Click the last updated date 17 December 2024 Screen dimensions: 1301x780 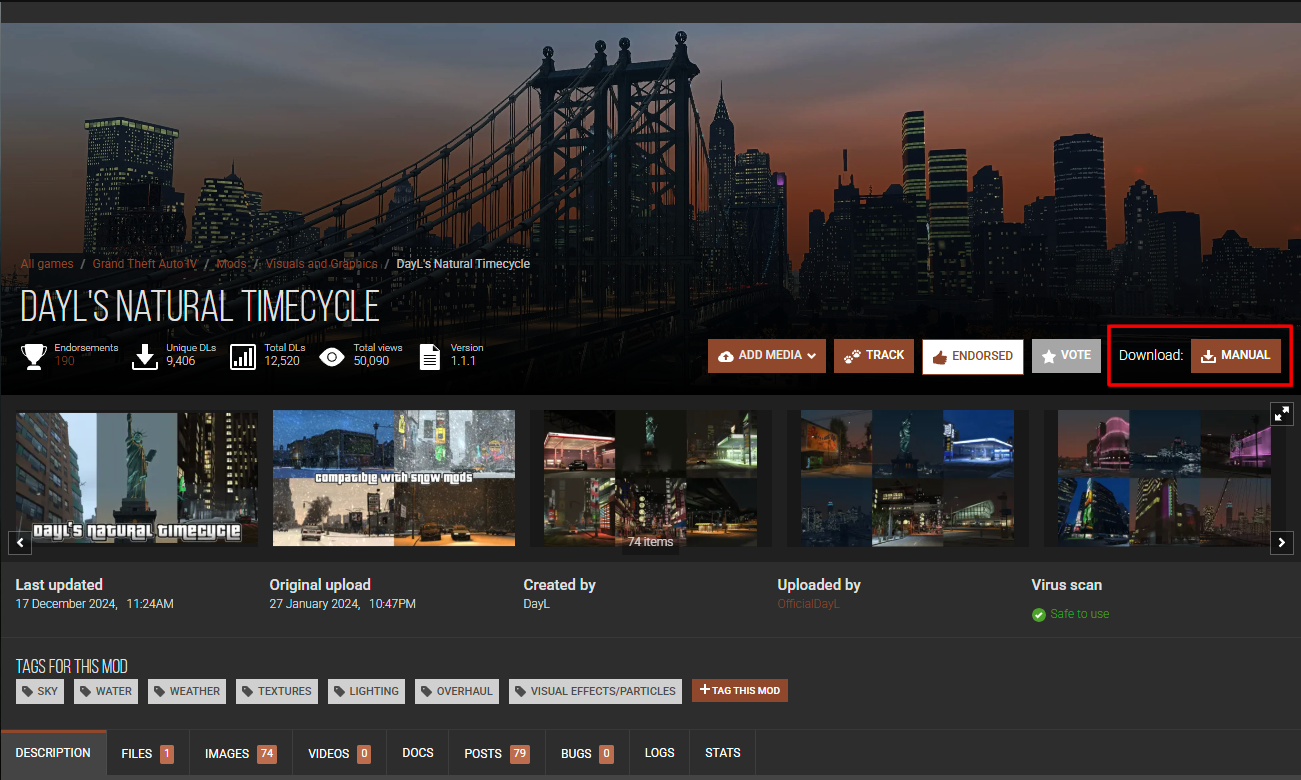66,604
